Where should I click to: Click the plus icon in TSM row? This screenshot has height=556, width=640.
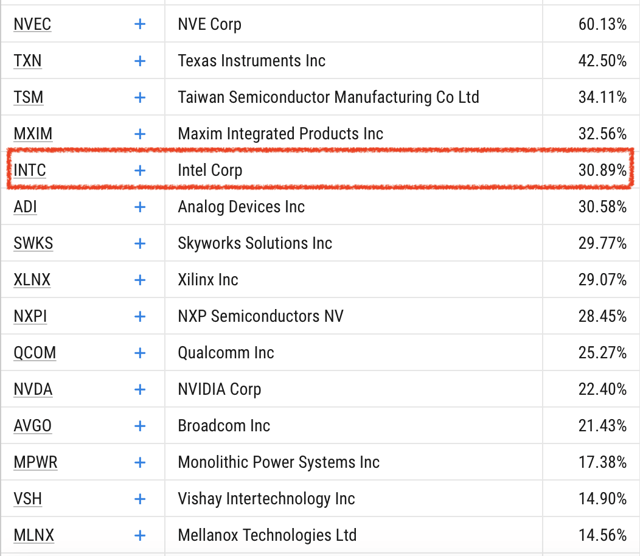coord(140,97)
